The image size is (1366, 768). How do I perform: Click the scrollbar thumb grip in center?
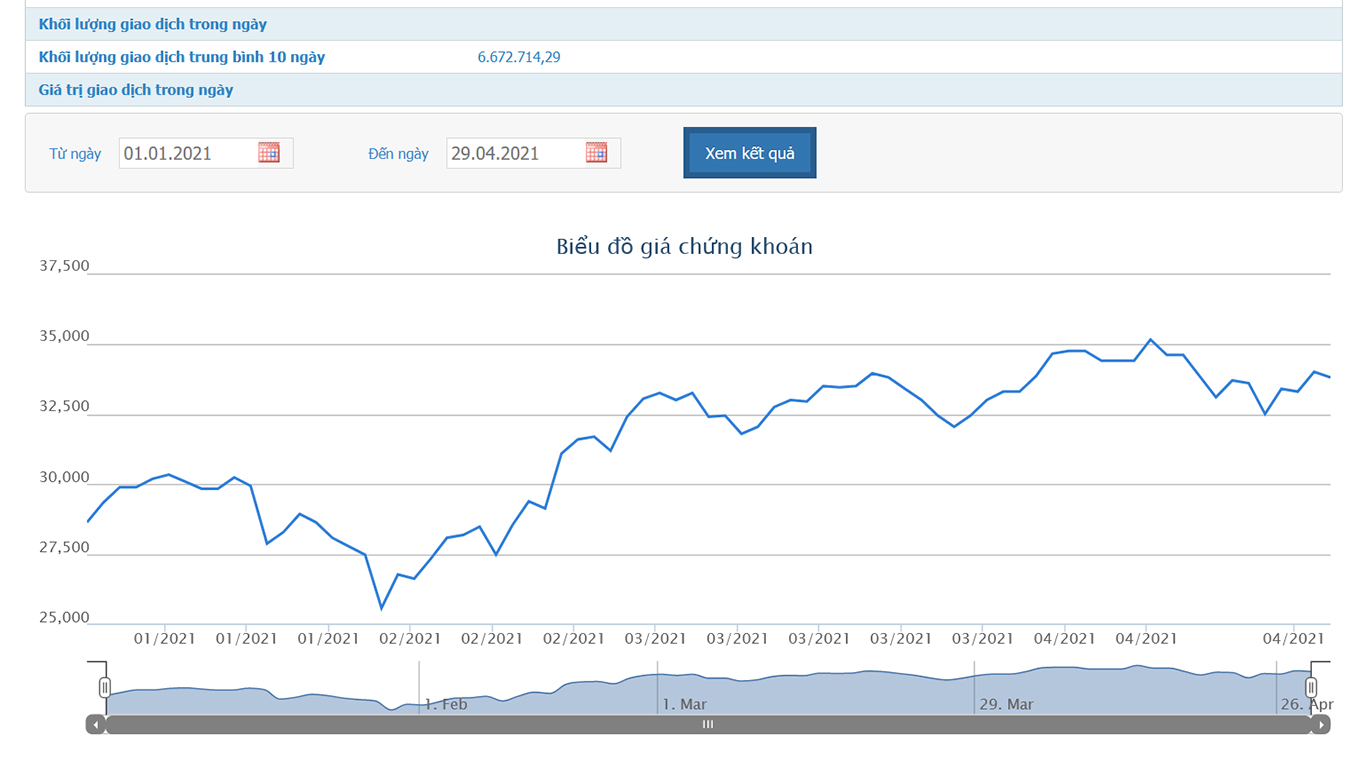[x=708, y=725]
